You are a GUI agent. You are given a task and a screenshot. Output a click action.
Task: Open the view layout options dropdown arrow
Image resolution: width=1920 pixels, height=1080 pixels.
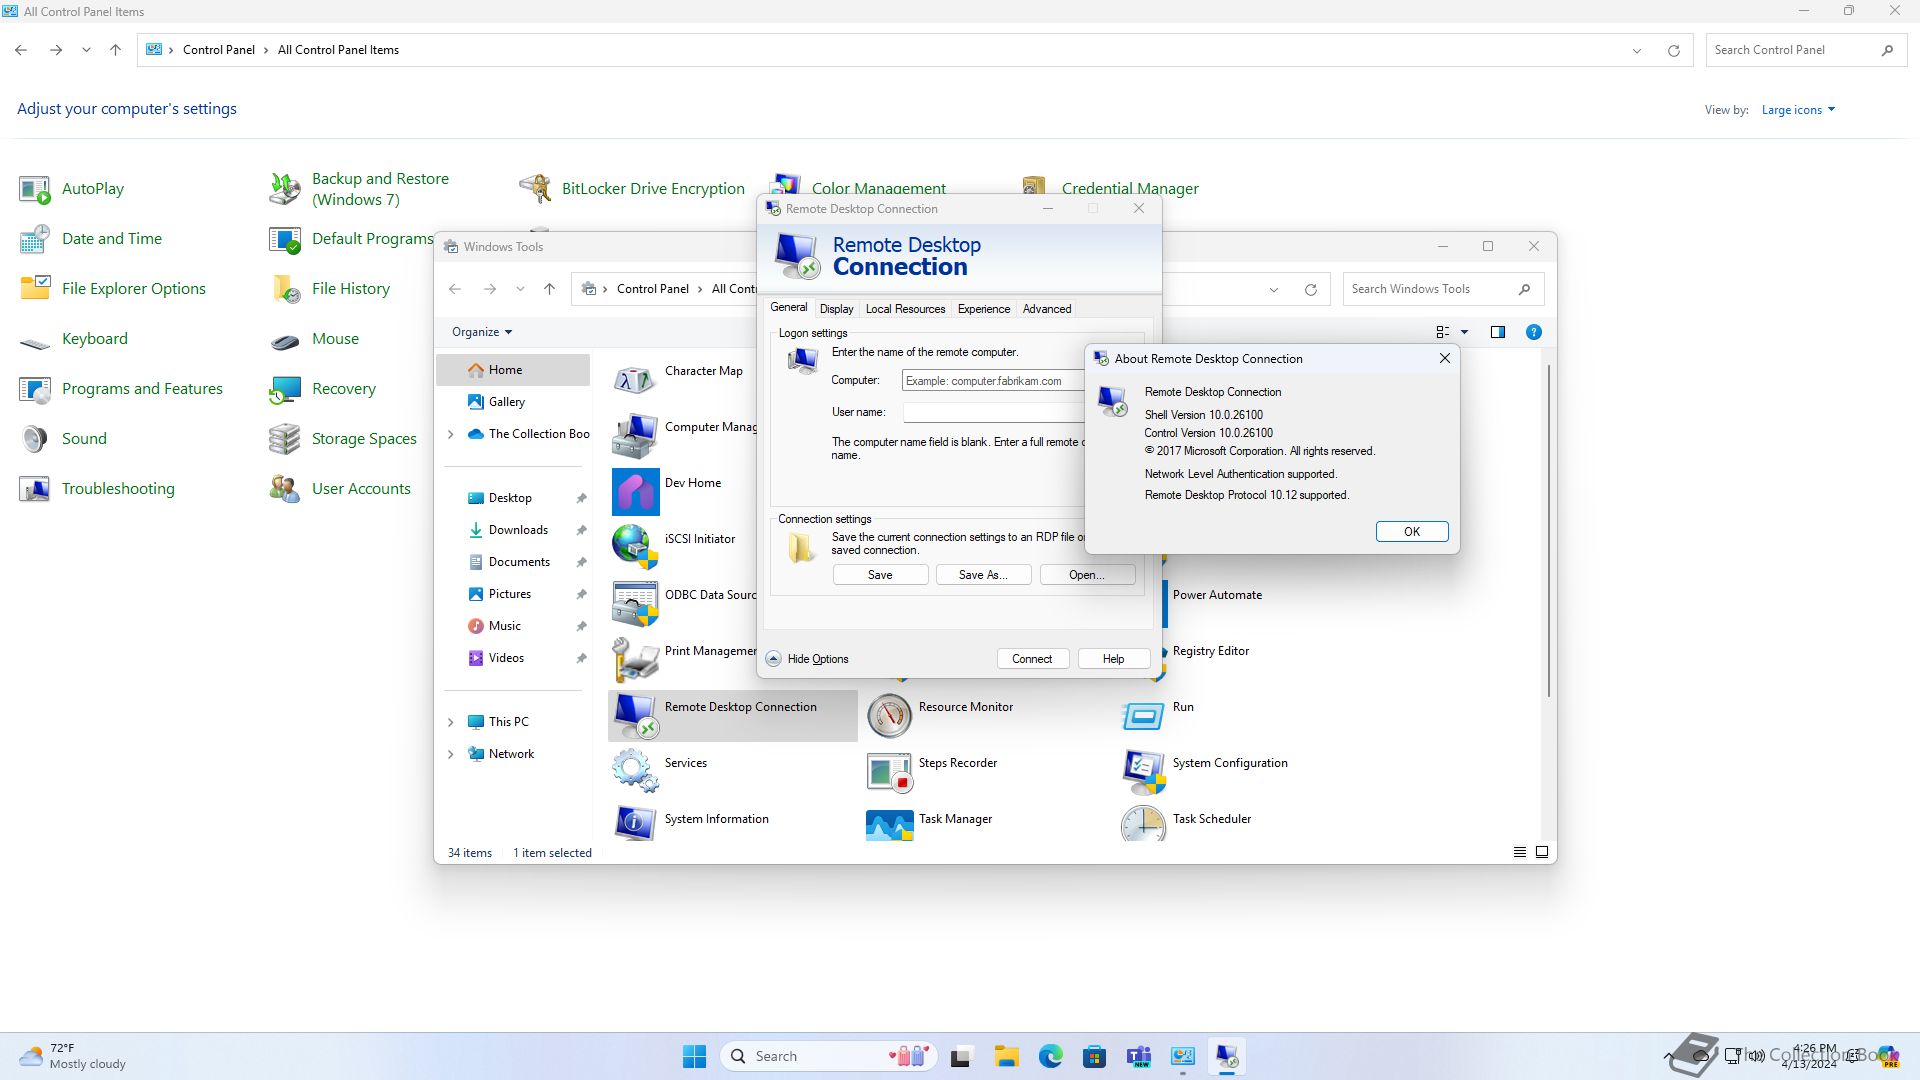tap(1465, 332)
